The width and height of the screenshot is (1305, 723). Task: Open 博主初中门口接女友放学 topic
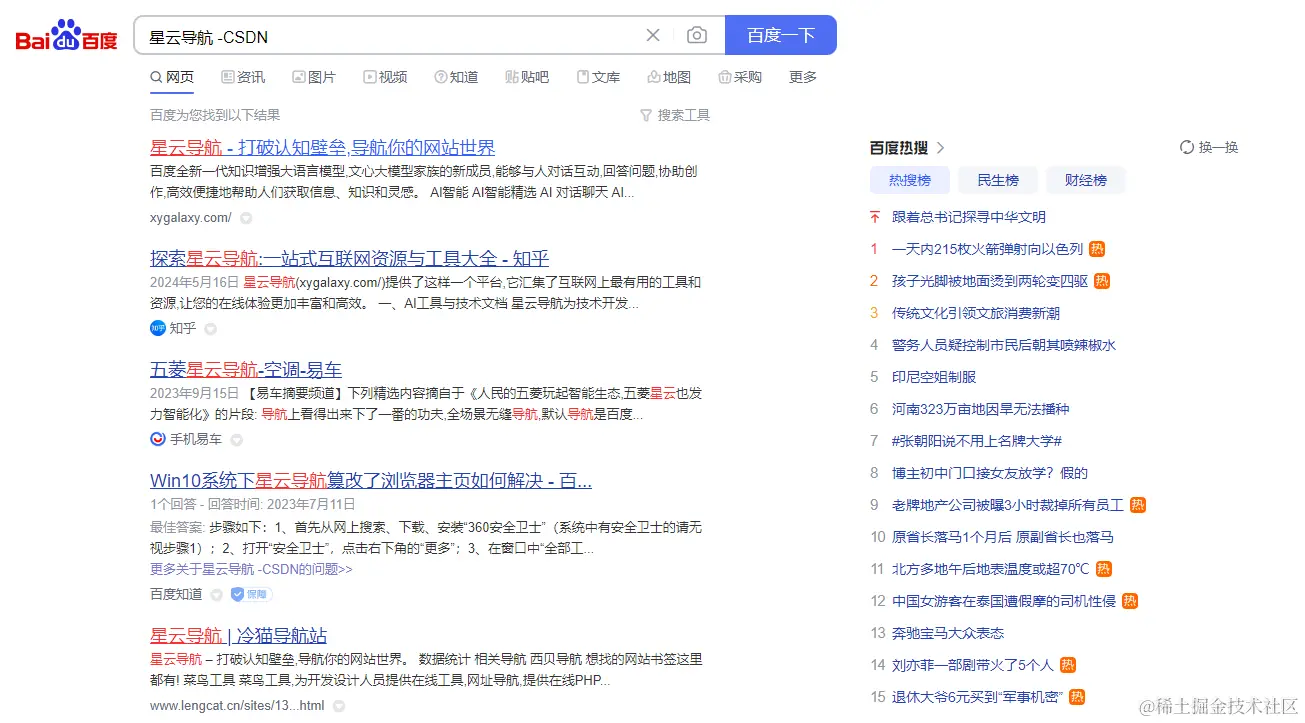tap(990, 473)
